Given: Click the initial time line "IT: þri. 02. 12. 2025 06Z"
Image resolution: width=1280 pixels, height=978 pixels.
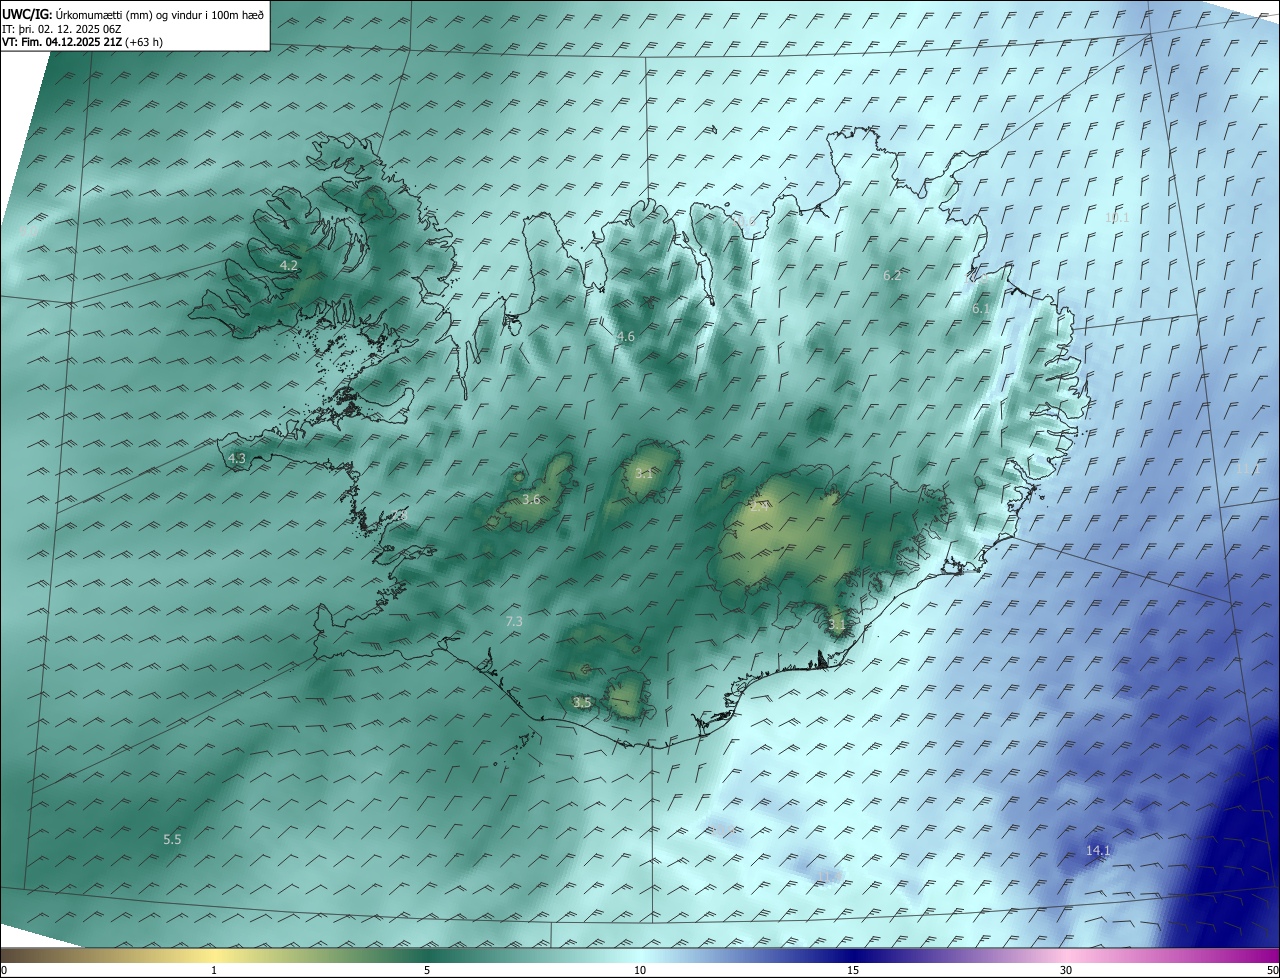Looking at the screenshot, I should pyautogui.click(x=61, y=29).
